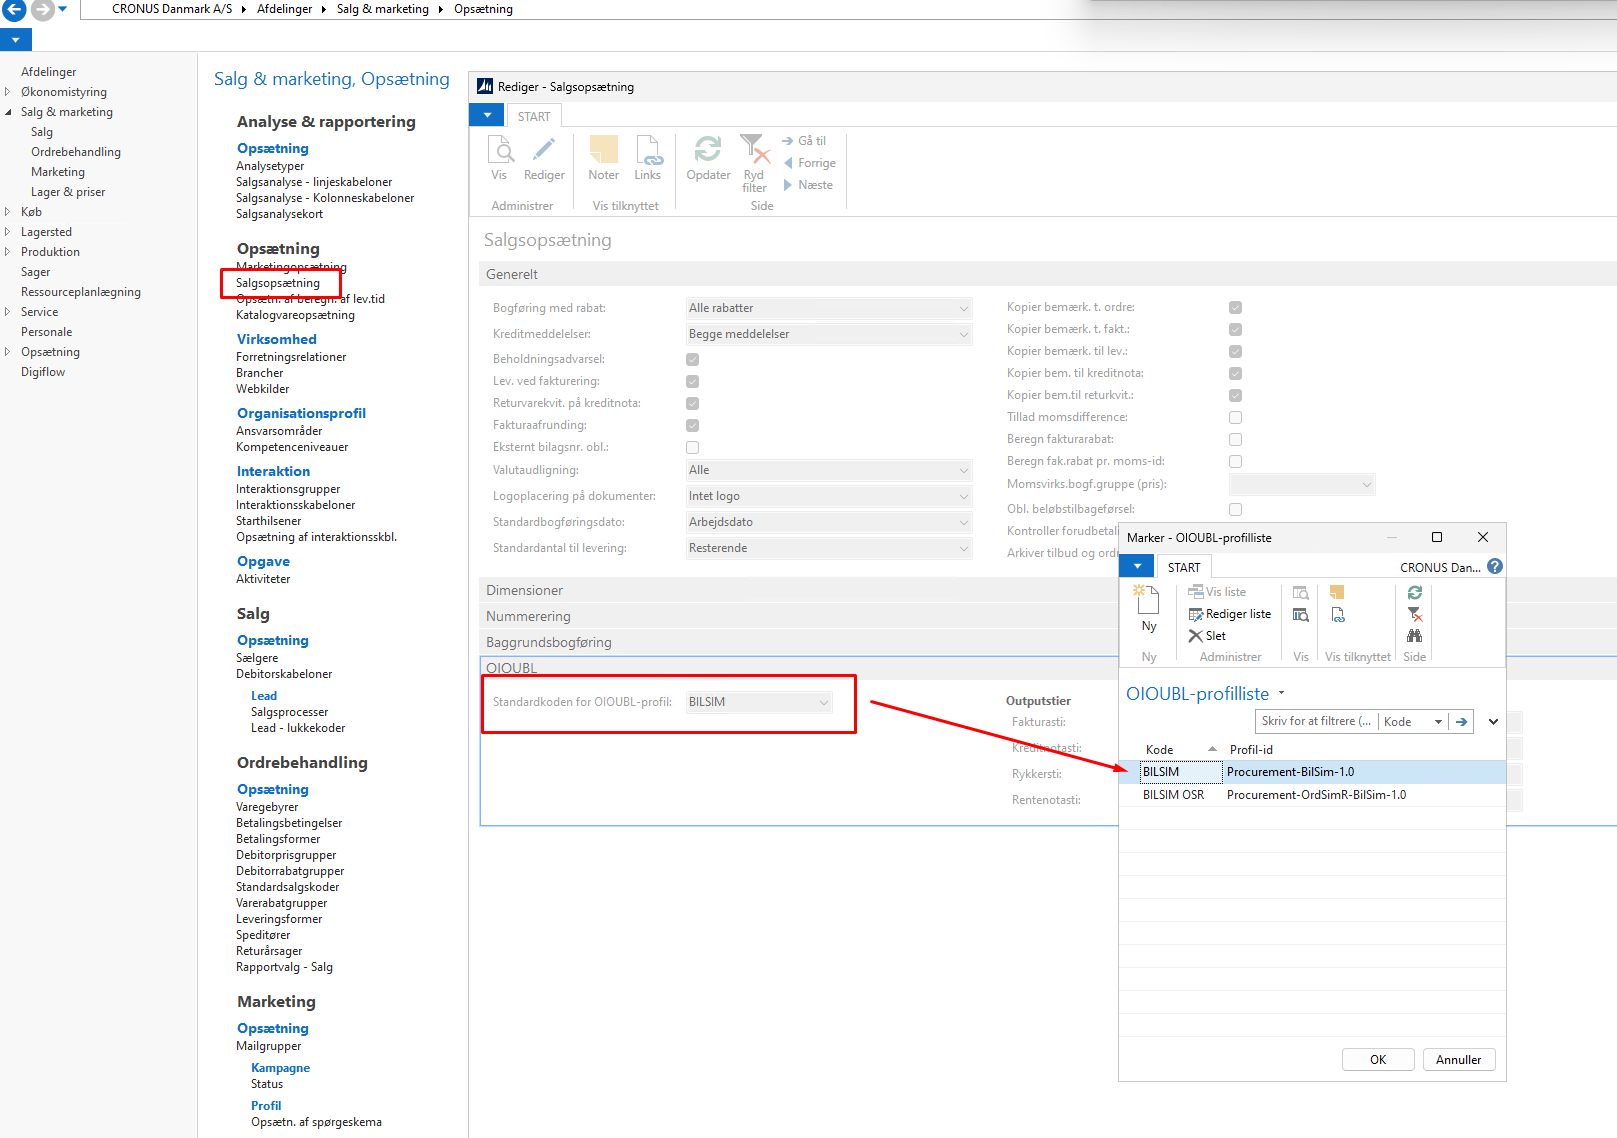The width and height of the screenshot is (1617, 1138).
Task: Open the help question mark icon
Action: [1495, 566]
